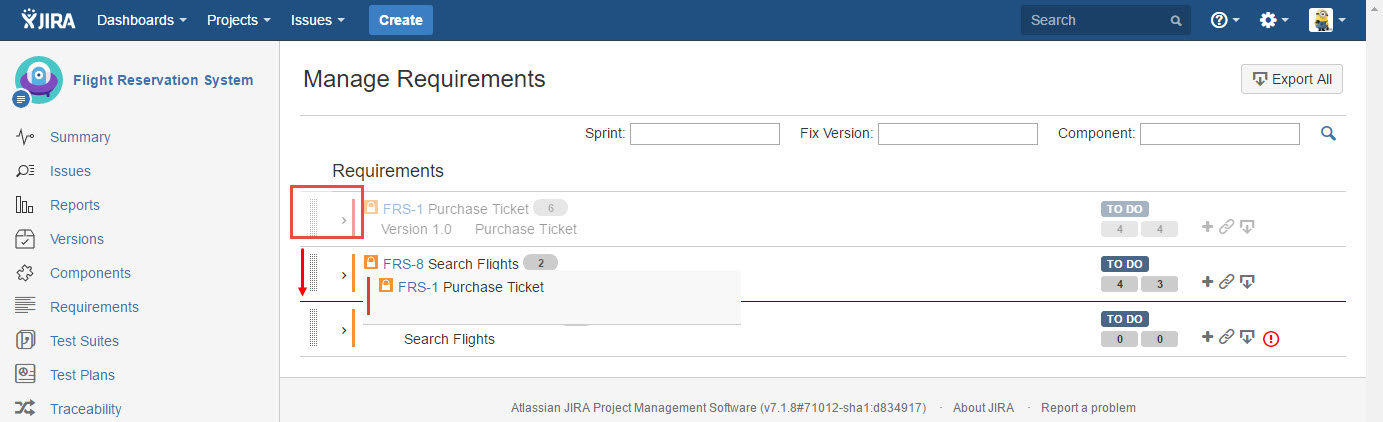Image resolution: width=1383 pixels, height=422 pixels.
Task: Click the blue Create button
Action: click(x=400, y=20)
